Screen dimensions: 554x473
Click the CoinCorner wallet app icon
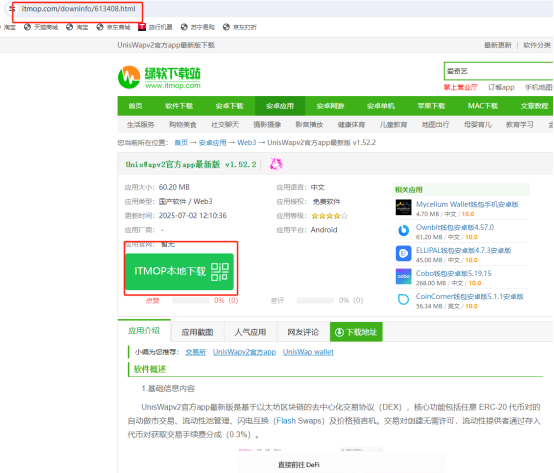click(403, 300)
